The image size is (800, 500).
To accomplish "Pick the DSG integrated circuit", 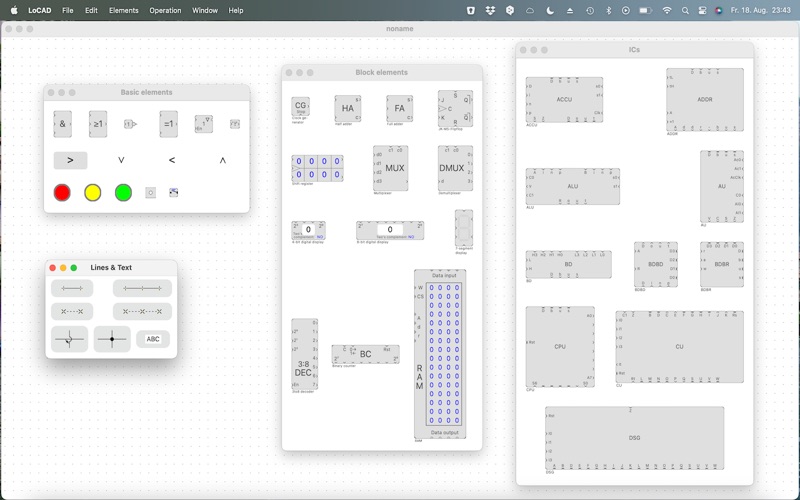I will (x=634, y=438).
